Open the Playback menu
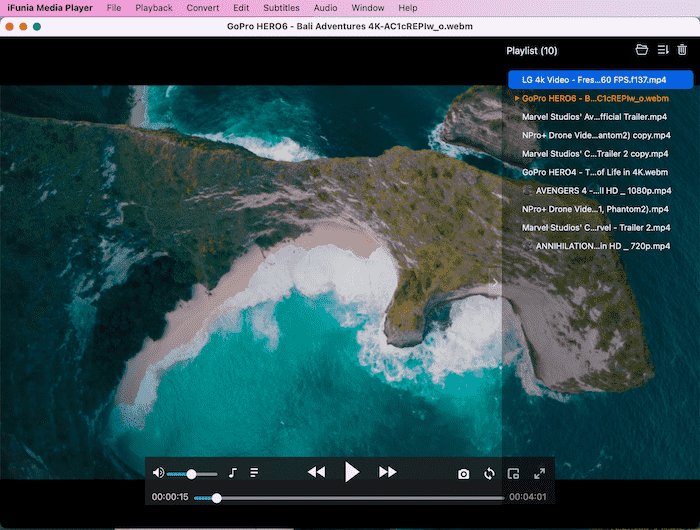 coord(153,7)
